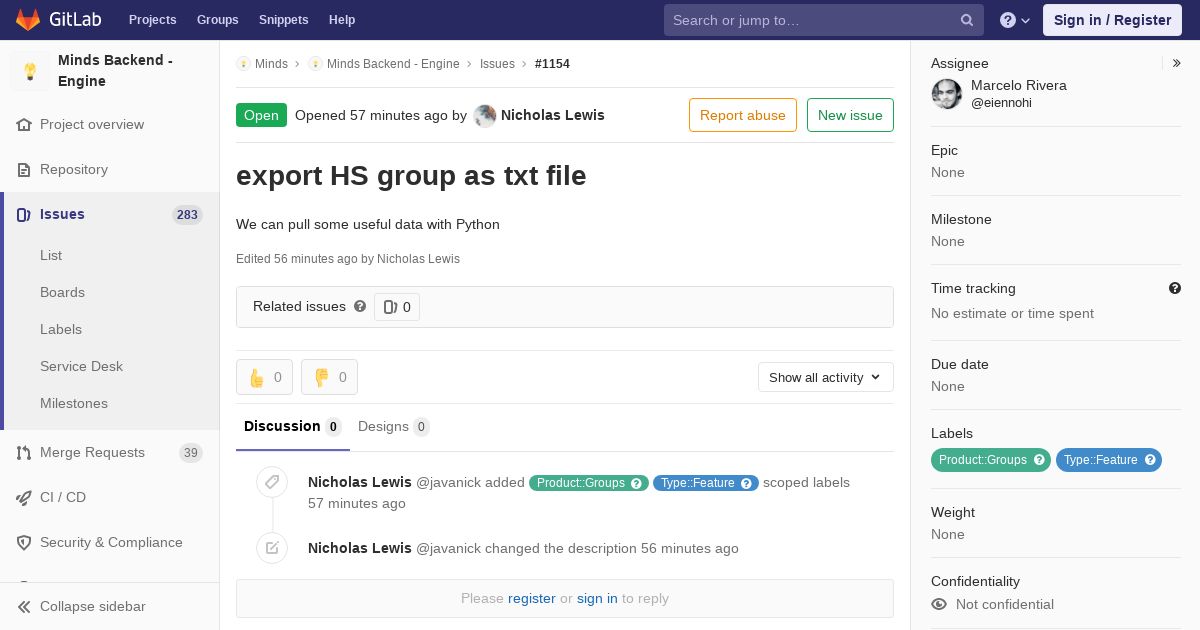
Task: Click Nicholas Lewis author name link
Action: click(x=553, y=115)
